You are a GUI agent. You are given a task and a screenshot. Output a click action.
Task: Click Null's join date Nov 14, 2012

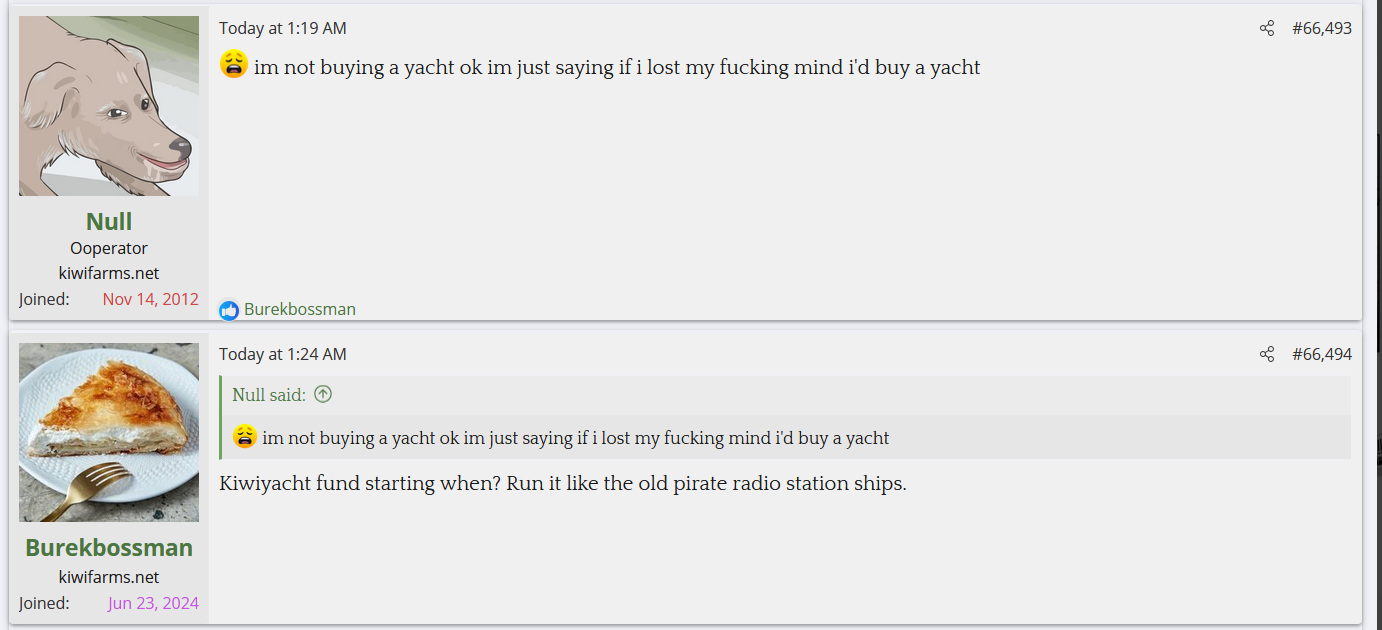[x=150, y=299]
